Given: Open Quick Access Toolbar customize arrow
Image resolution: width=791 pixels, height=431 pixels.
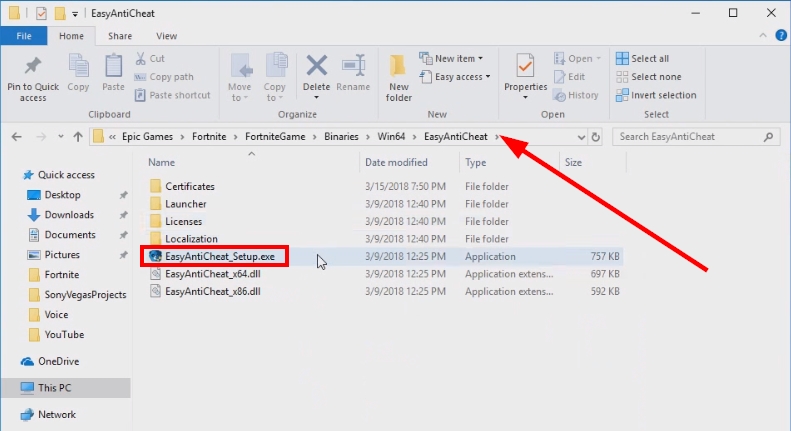Looking at the screenshot, I should point(75,14).
